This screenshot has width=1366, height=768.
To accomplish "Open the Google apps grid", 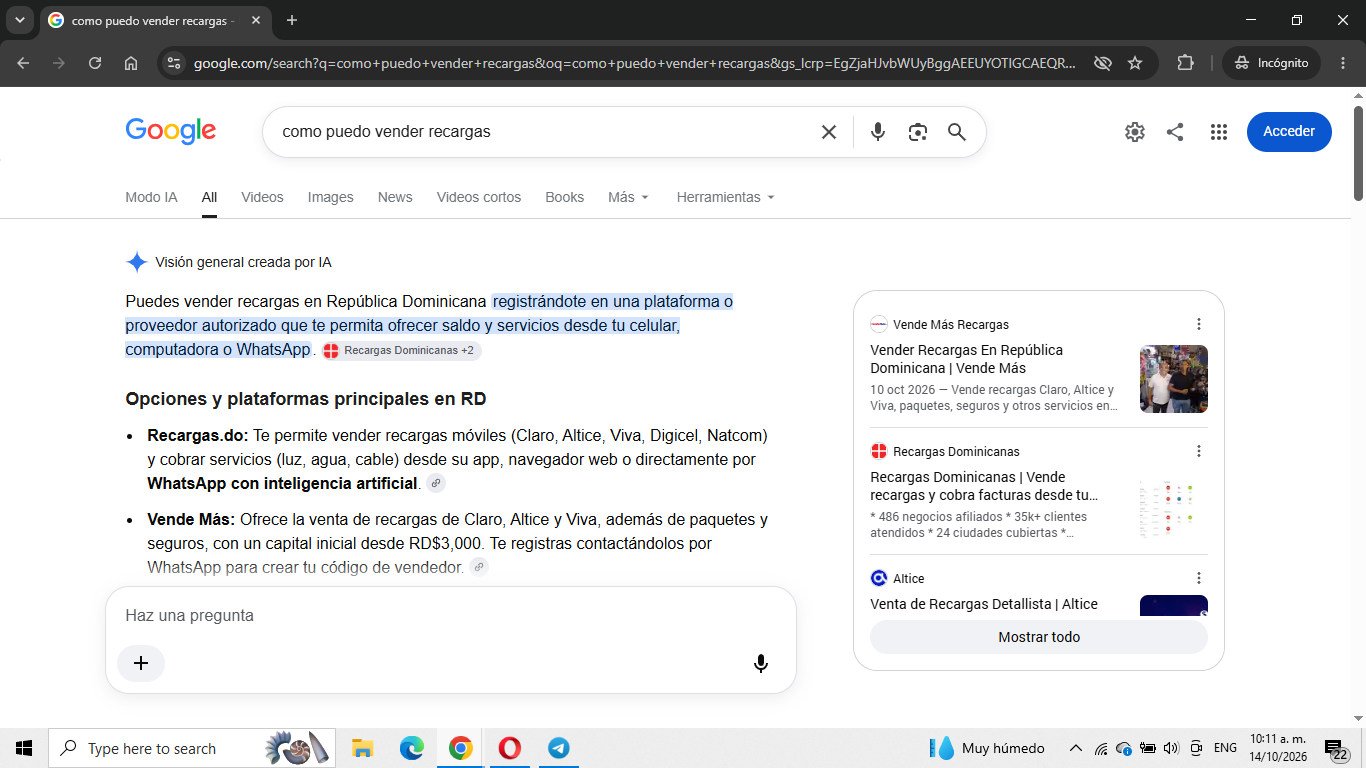I will pyautogui.click(x=1218, y=132).
